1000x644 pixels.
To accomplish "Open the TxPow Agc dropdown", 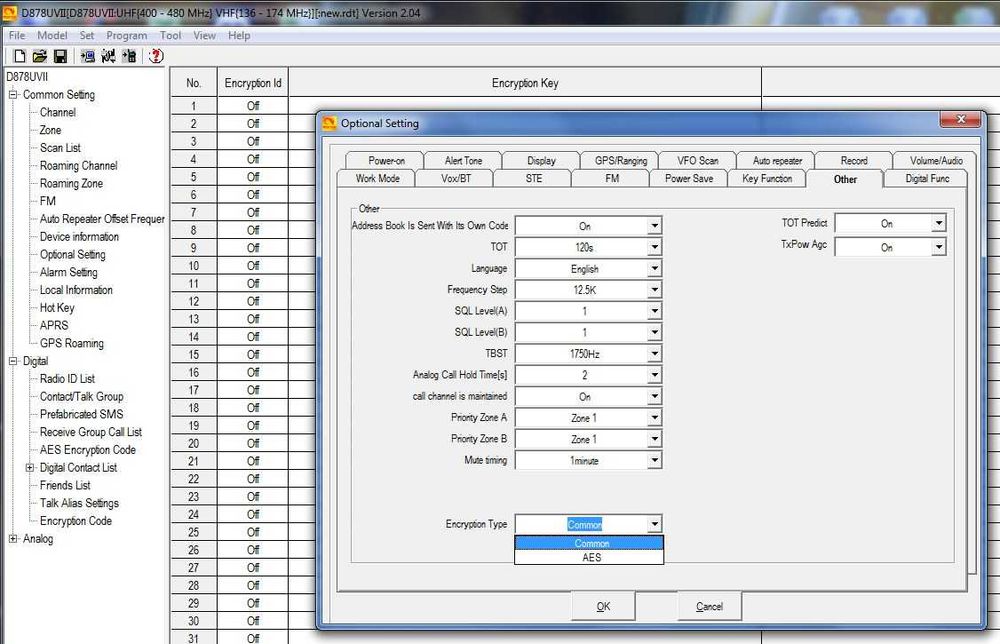I will (938, 247).
